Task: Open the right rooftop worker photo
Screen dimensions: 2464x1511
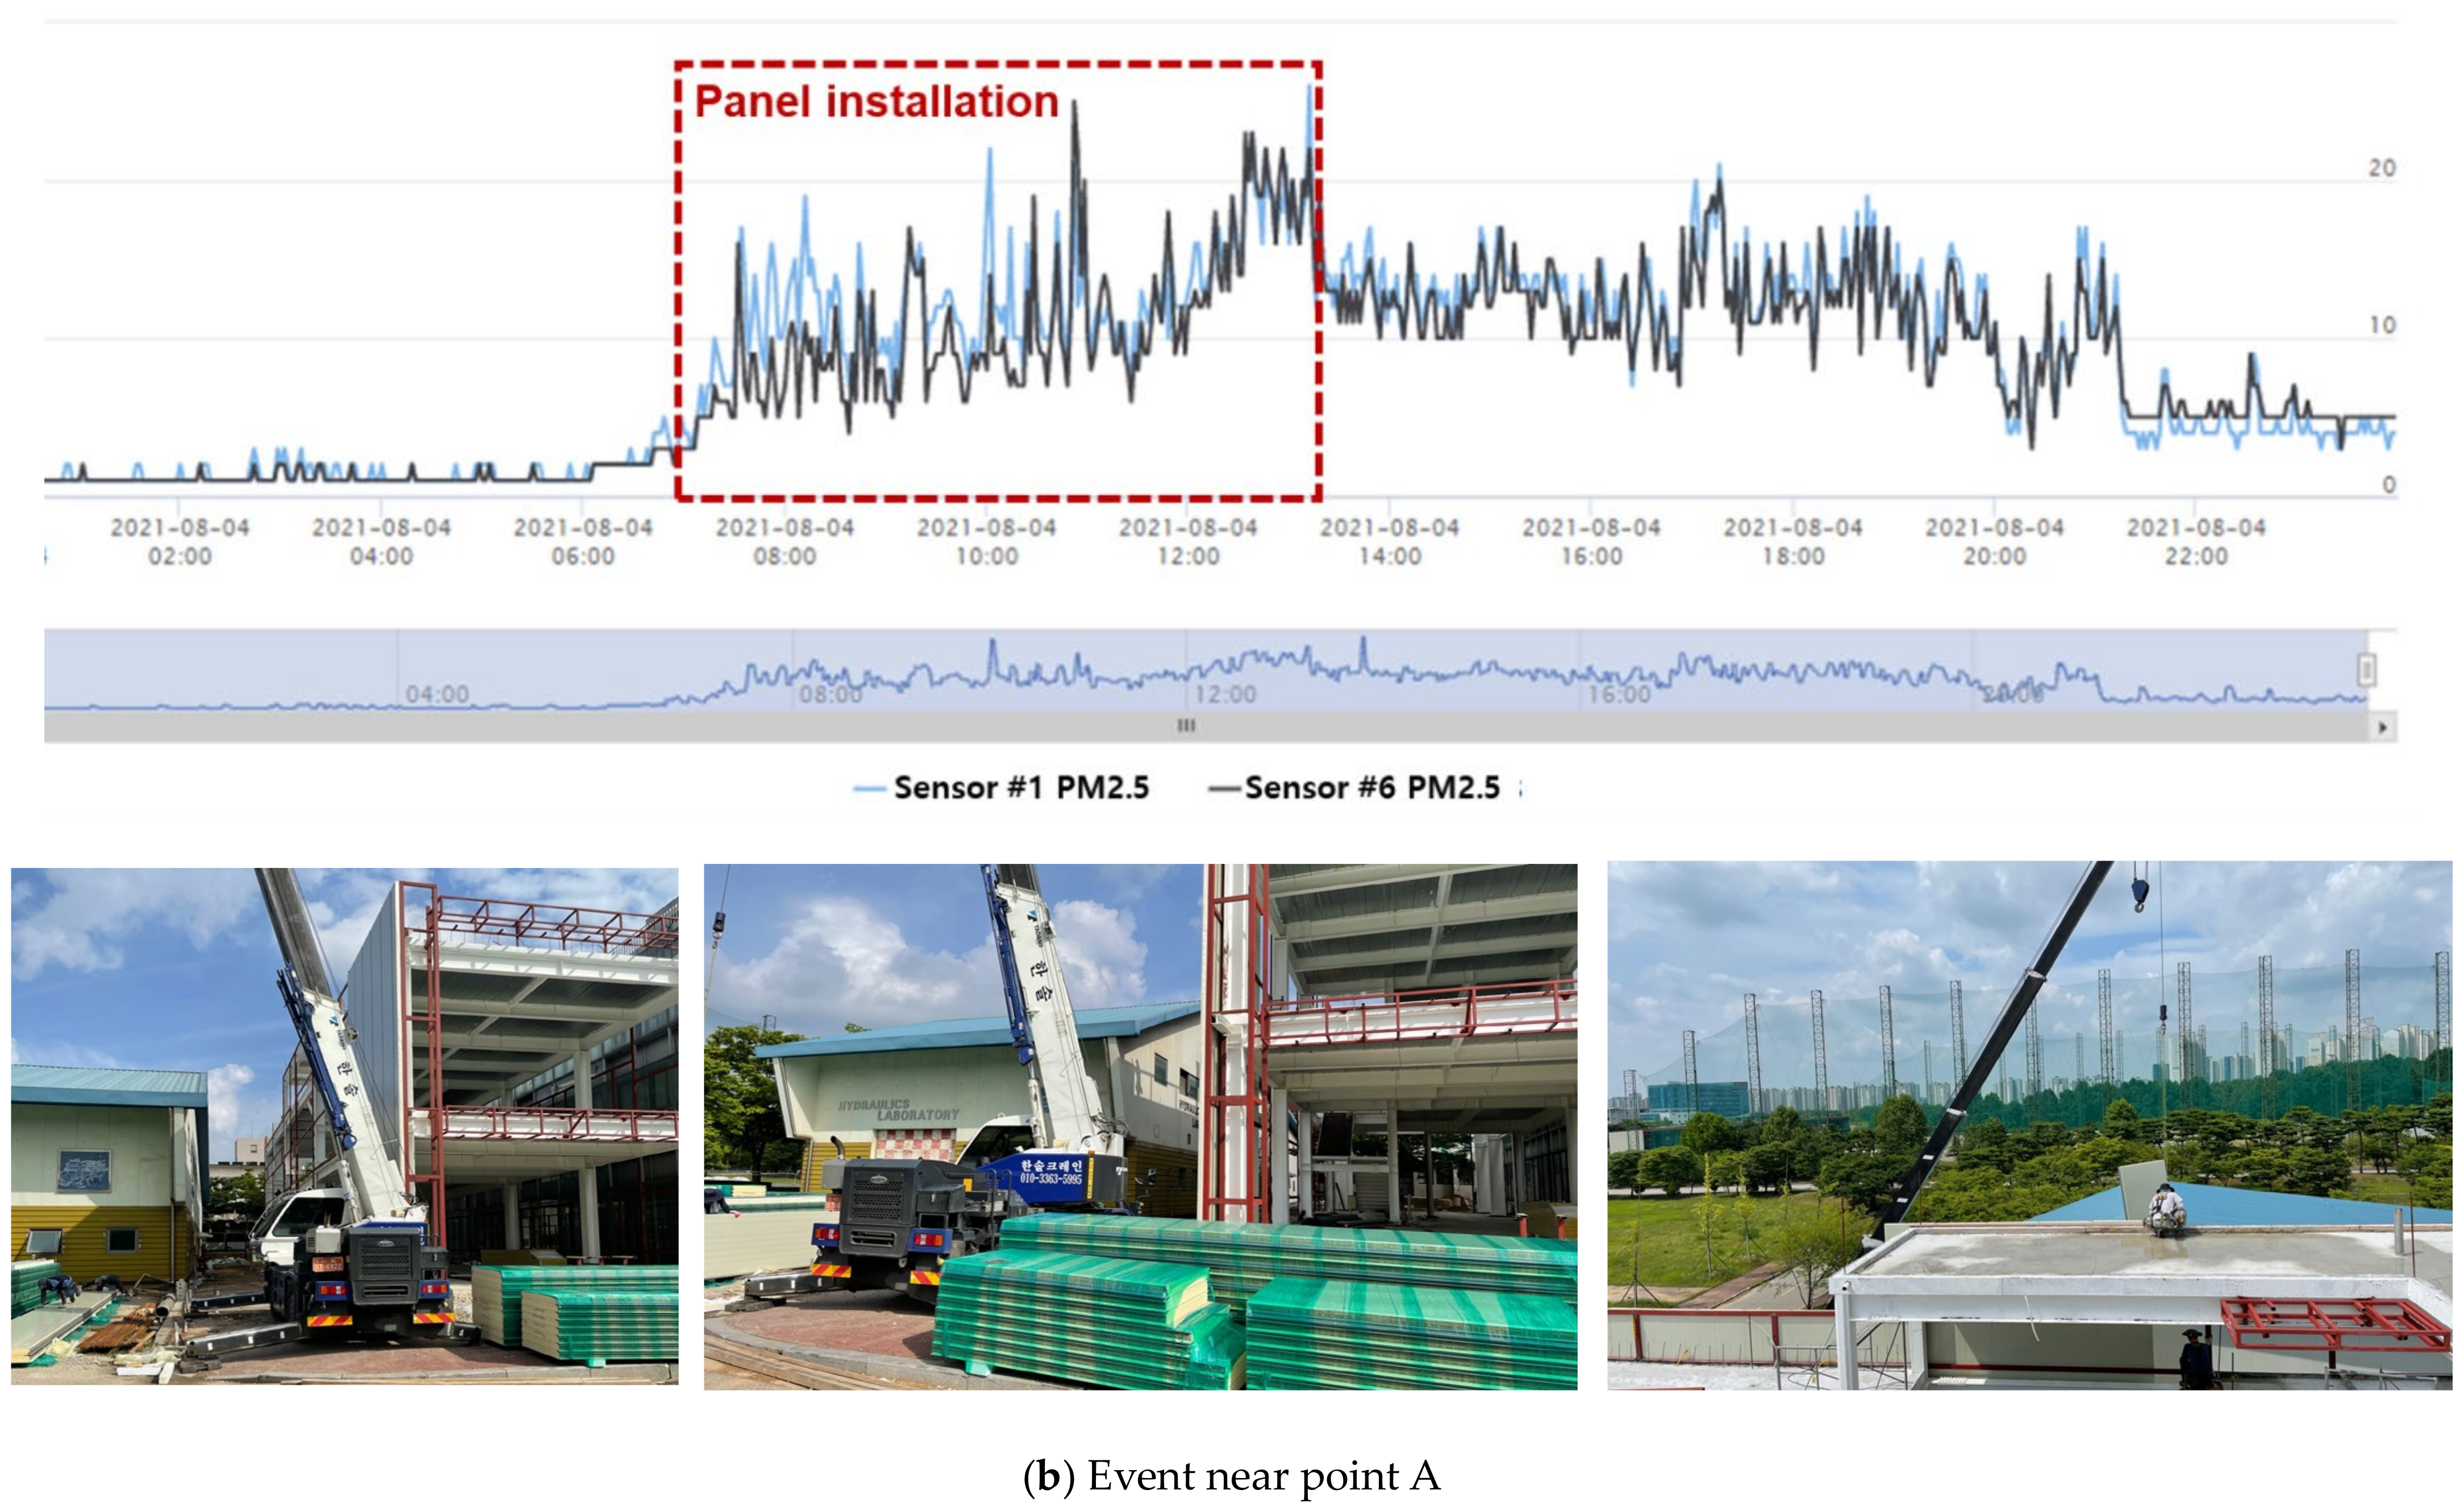Action: [x=2029, y=1125]
